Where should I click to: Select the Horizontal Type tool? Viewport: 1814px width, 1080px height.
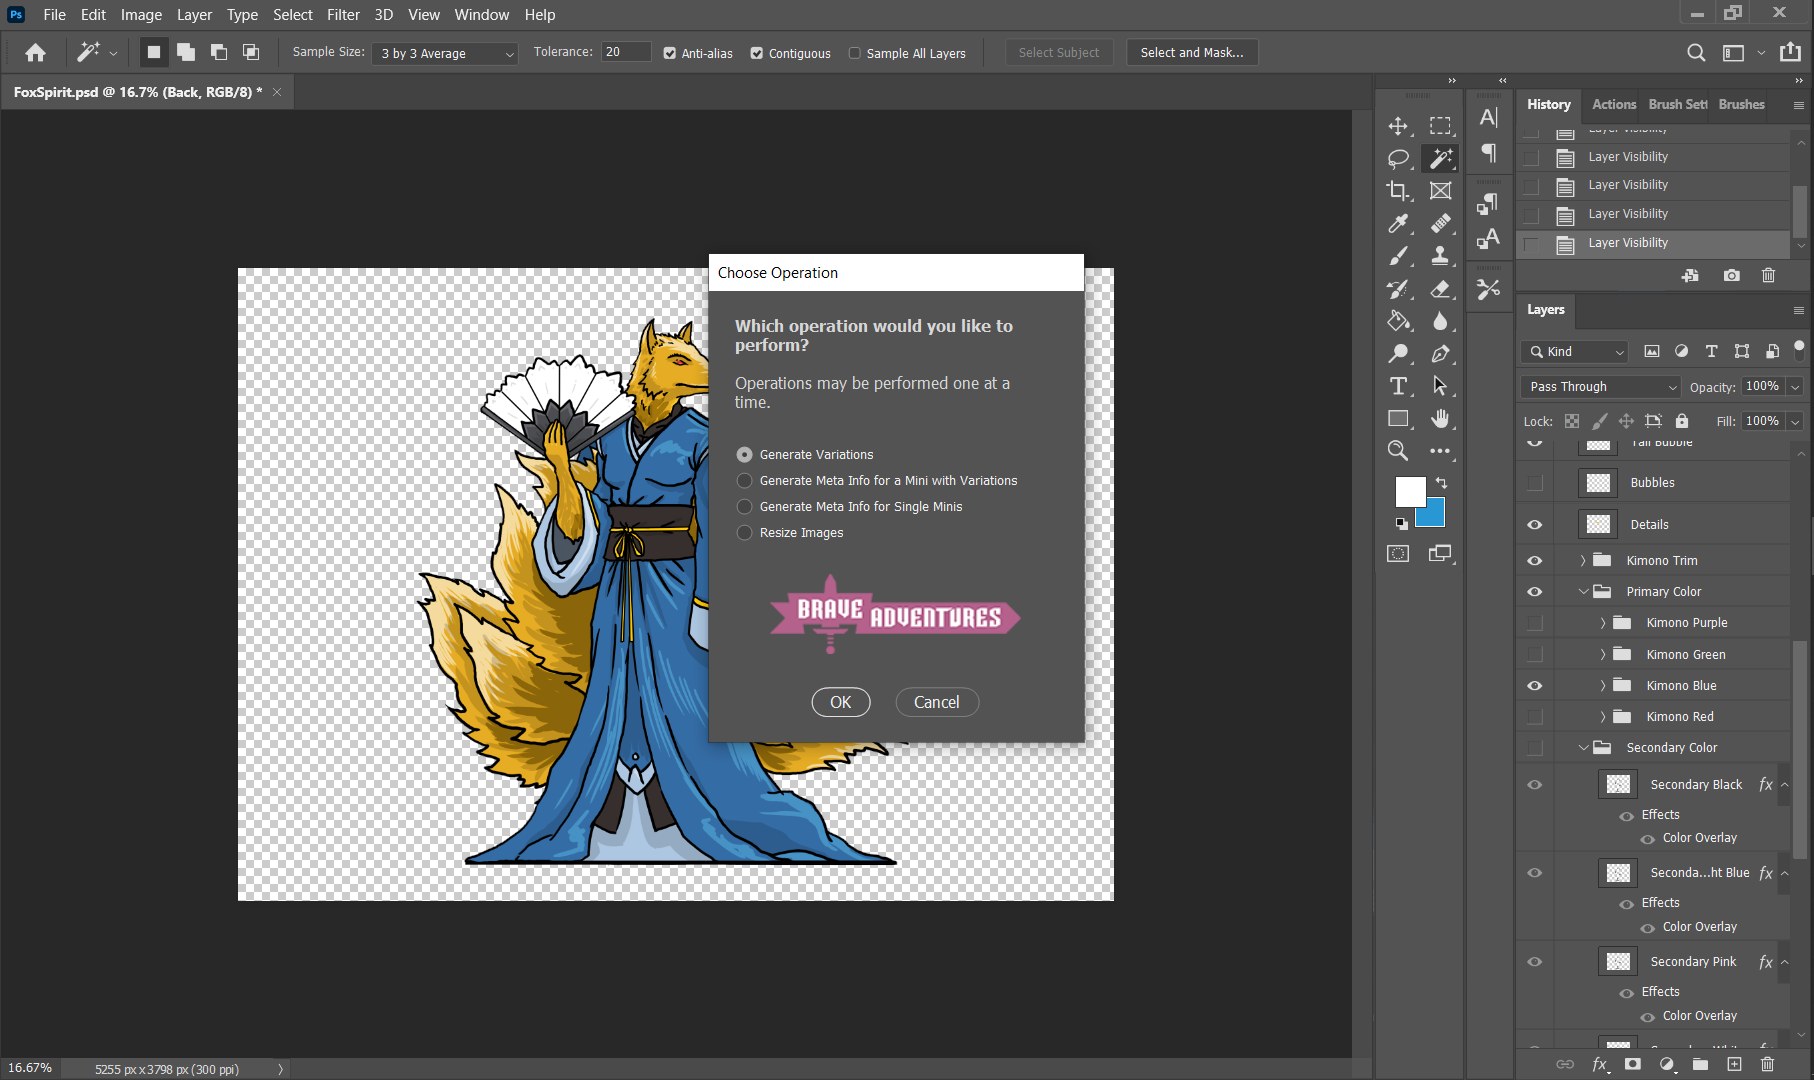click(x=1398, y=386)
